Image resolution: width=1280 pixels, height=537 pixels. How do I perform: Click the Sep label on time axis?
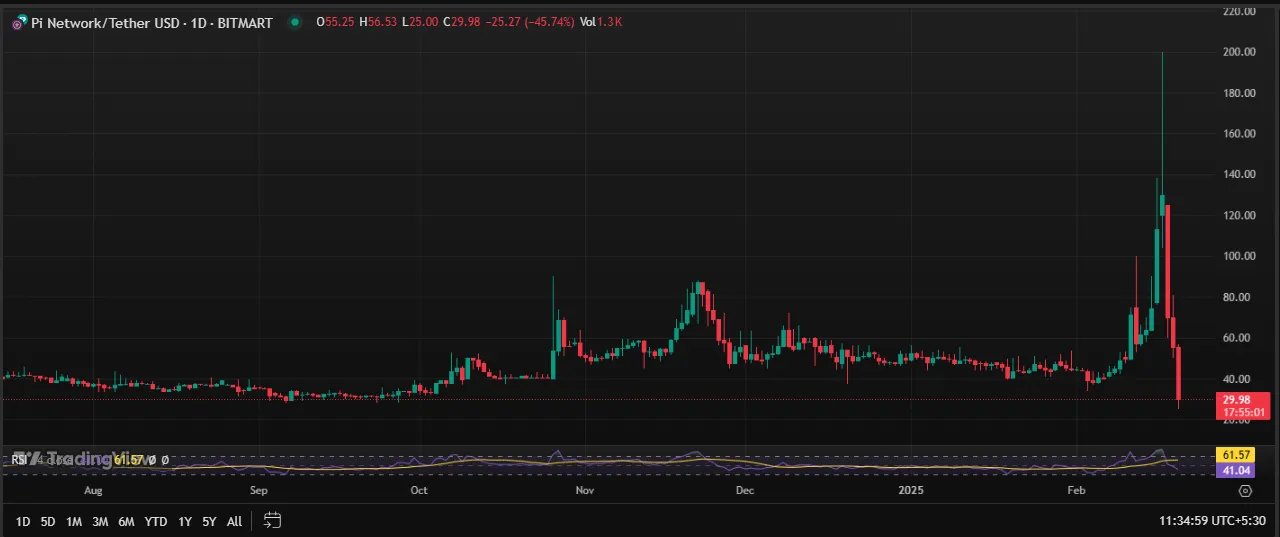pyautogui.click(x=259, y=491)
